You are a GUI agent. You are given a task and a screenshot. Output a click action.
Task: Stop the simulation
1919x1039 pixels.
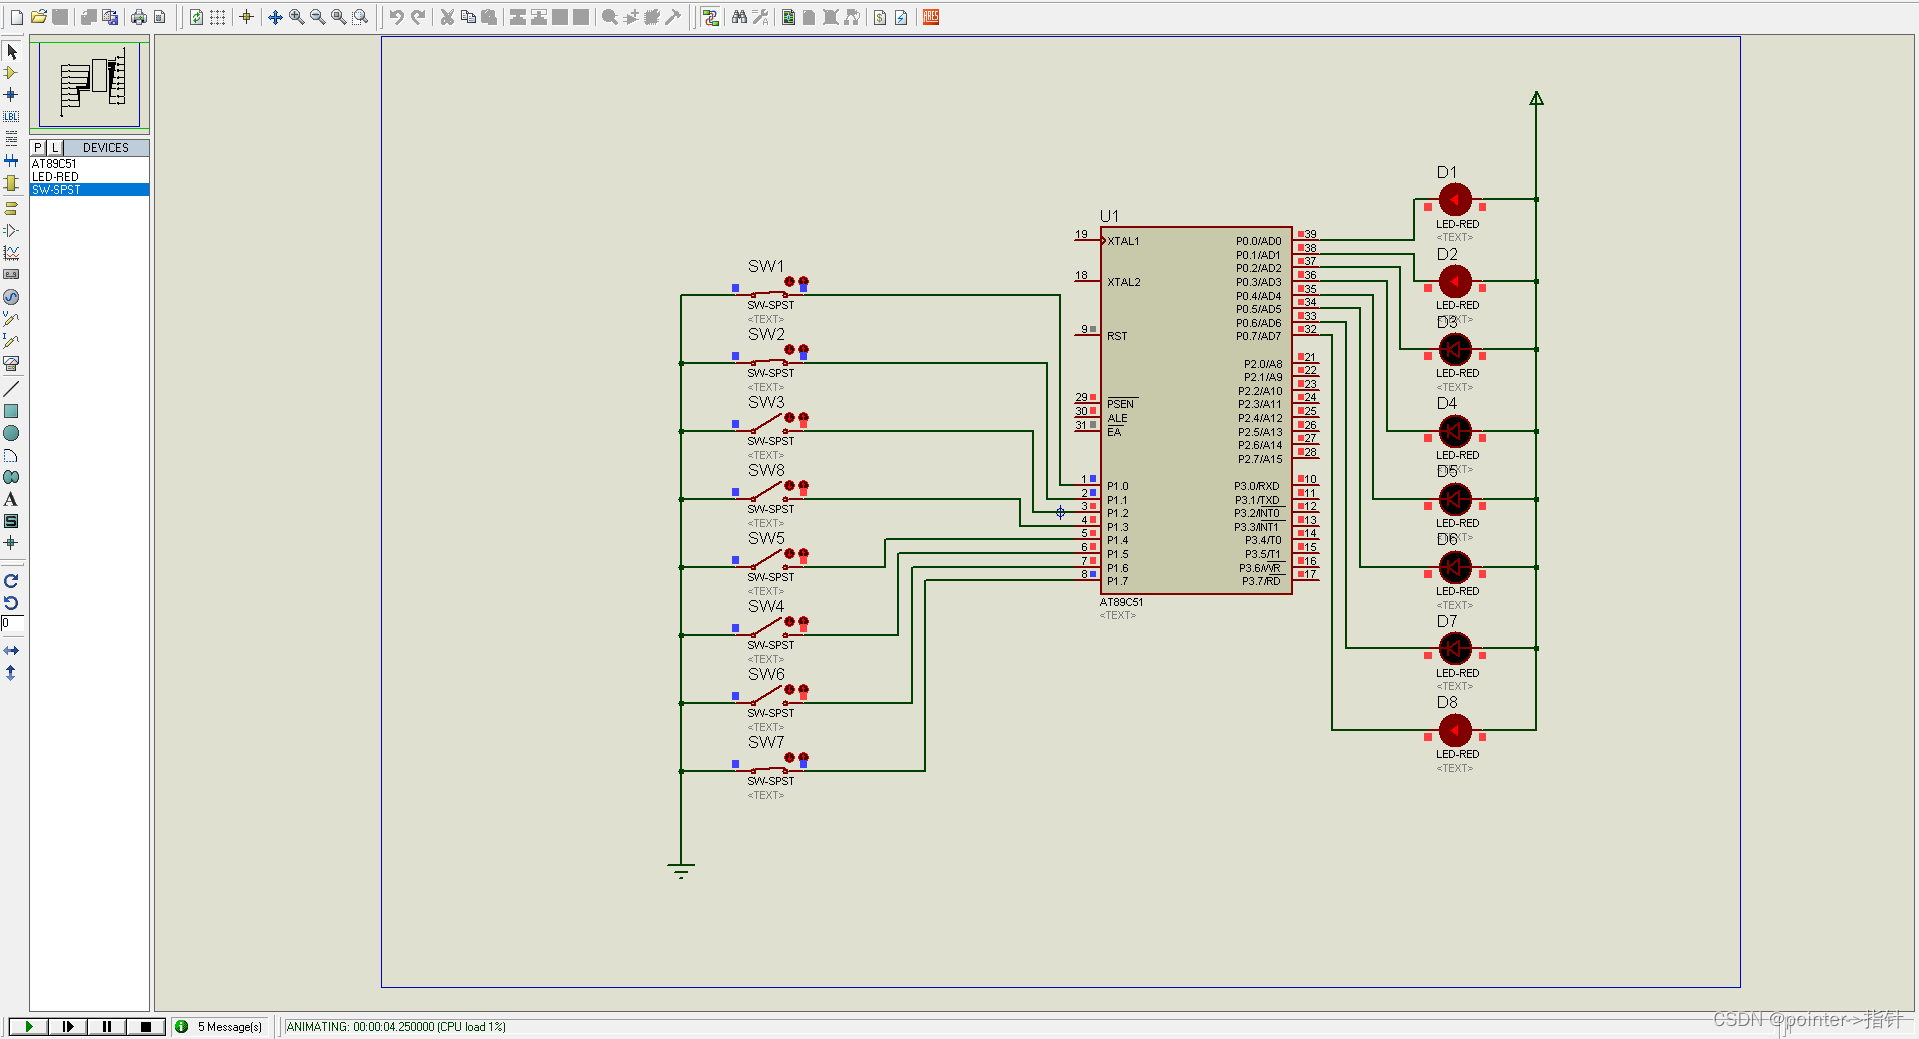pos(145,1027)
